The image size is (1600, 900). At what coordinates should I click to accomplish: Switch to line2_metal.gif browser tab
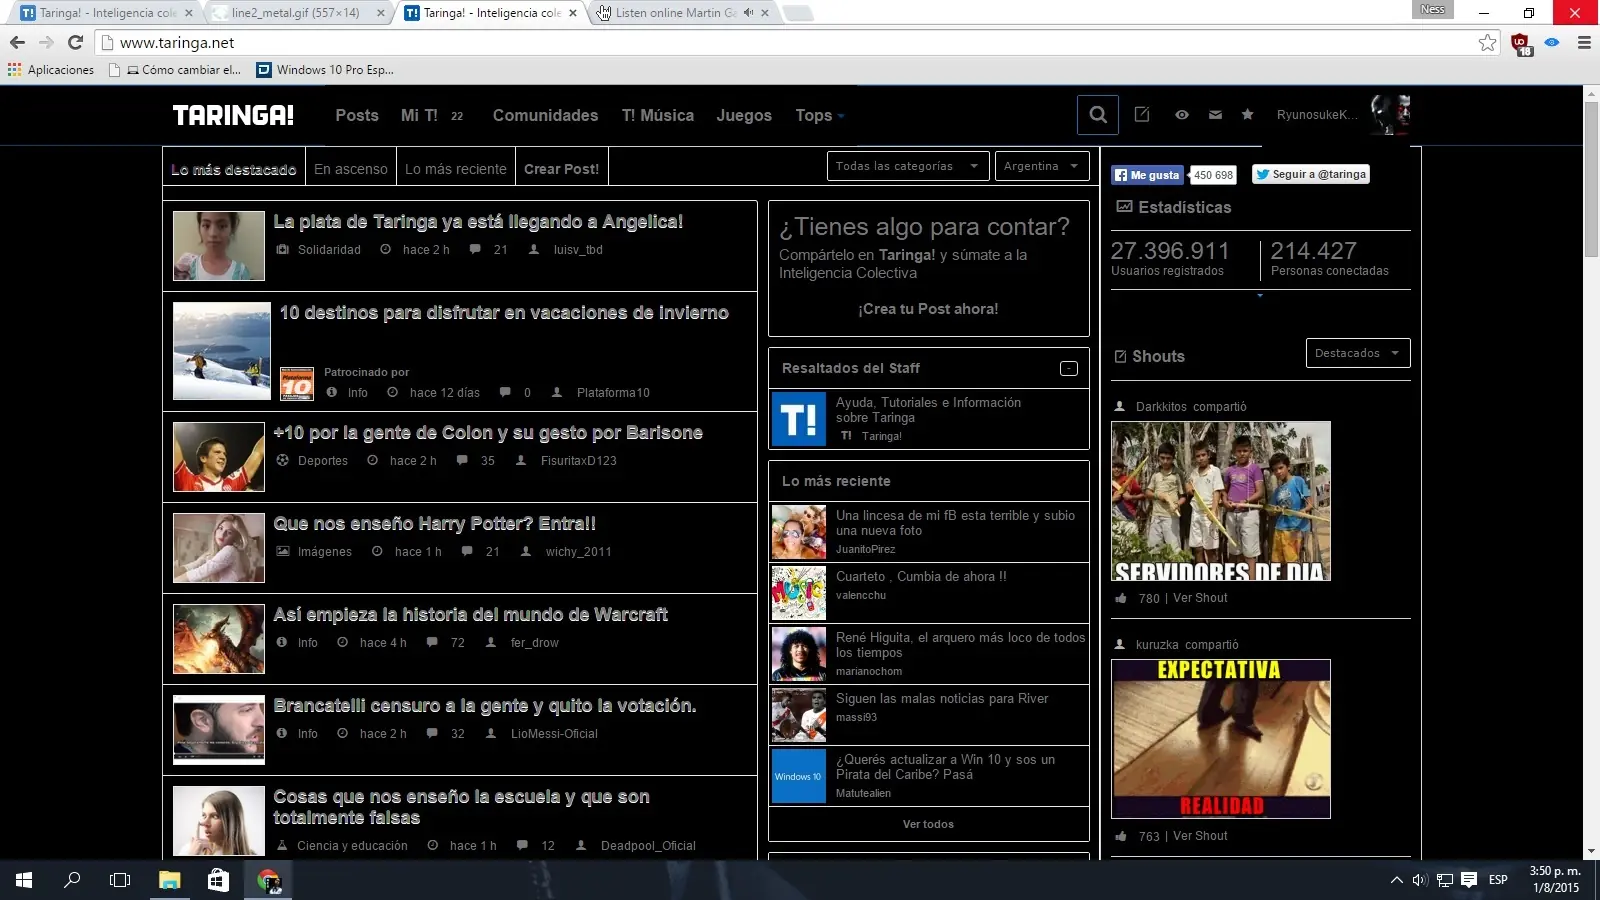[295, 13]
